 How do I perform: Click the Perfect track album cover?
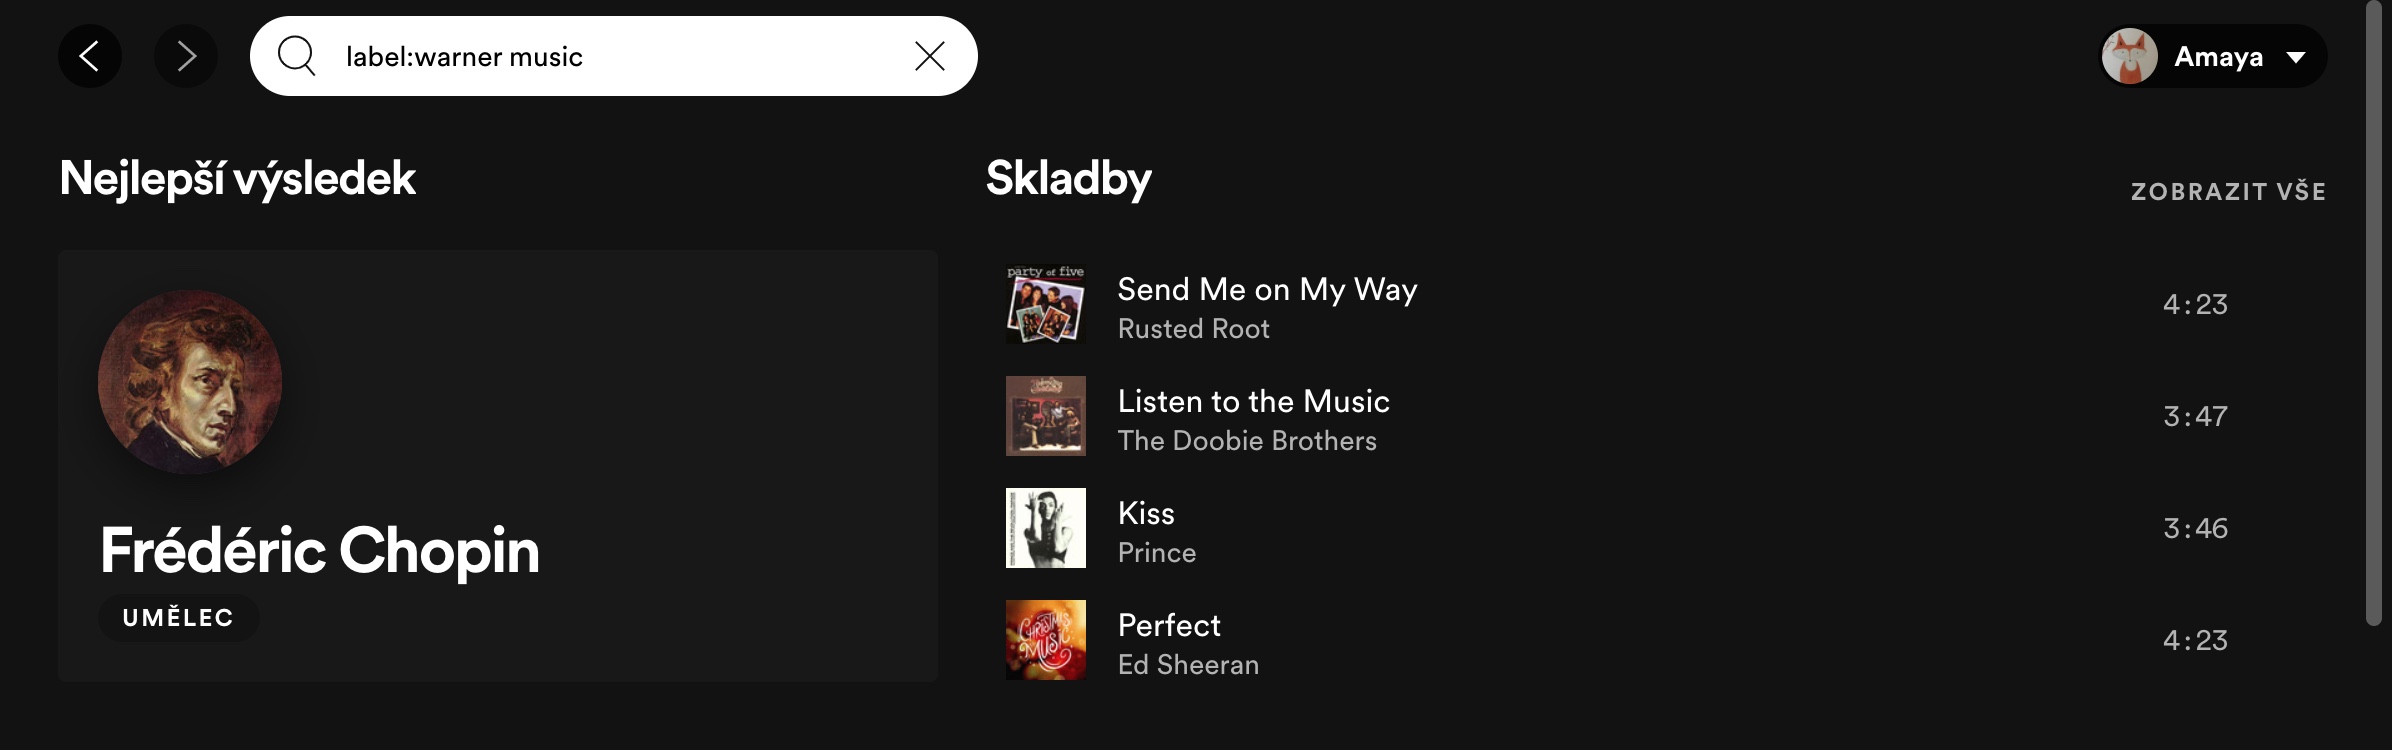(x=1046, y=640)
